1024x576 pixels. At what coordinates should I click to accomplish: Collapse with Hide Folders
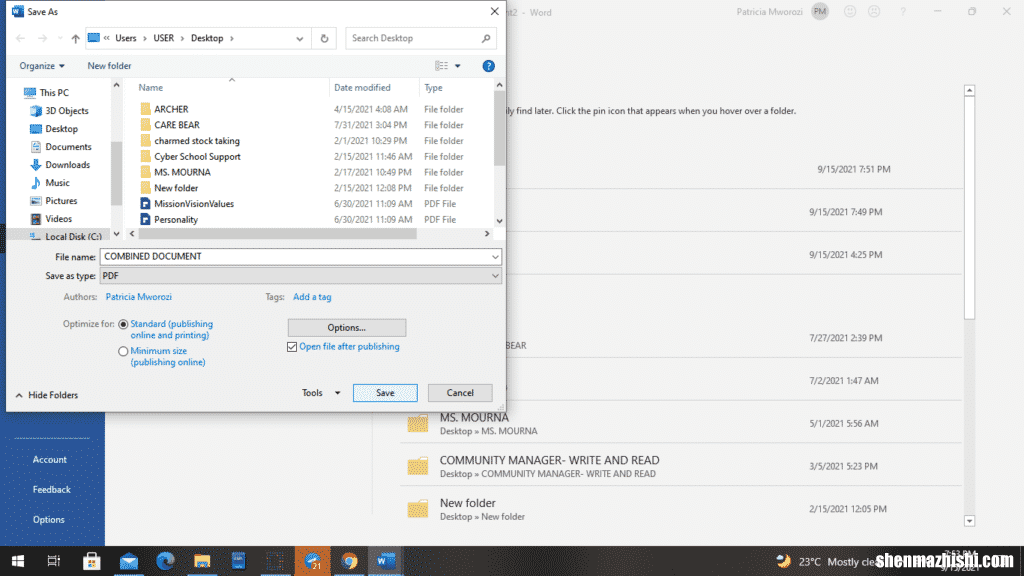(46, 395)
